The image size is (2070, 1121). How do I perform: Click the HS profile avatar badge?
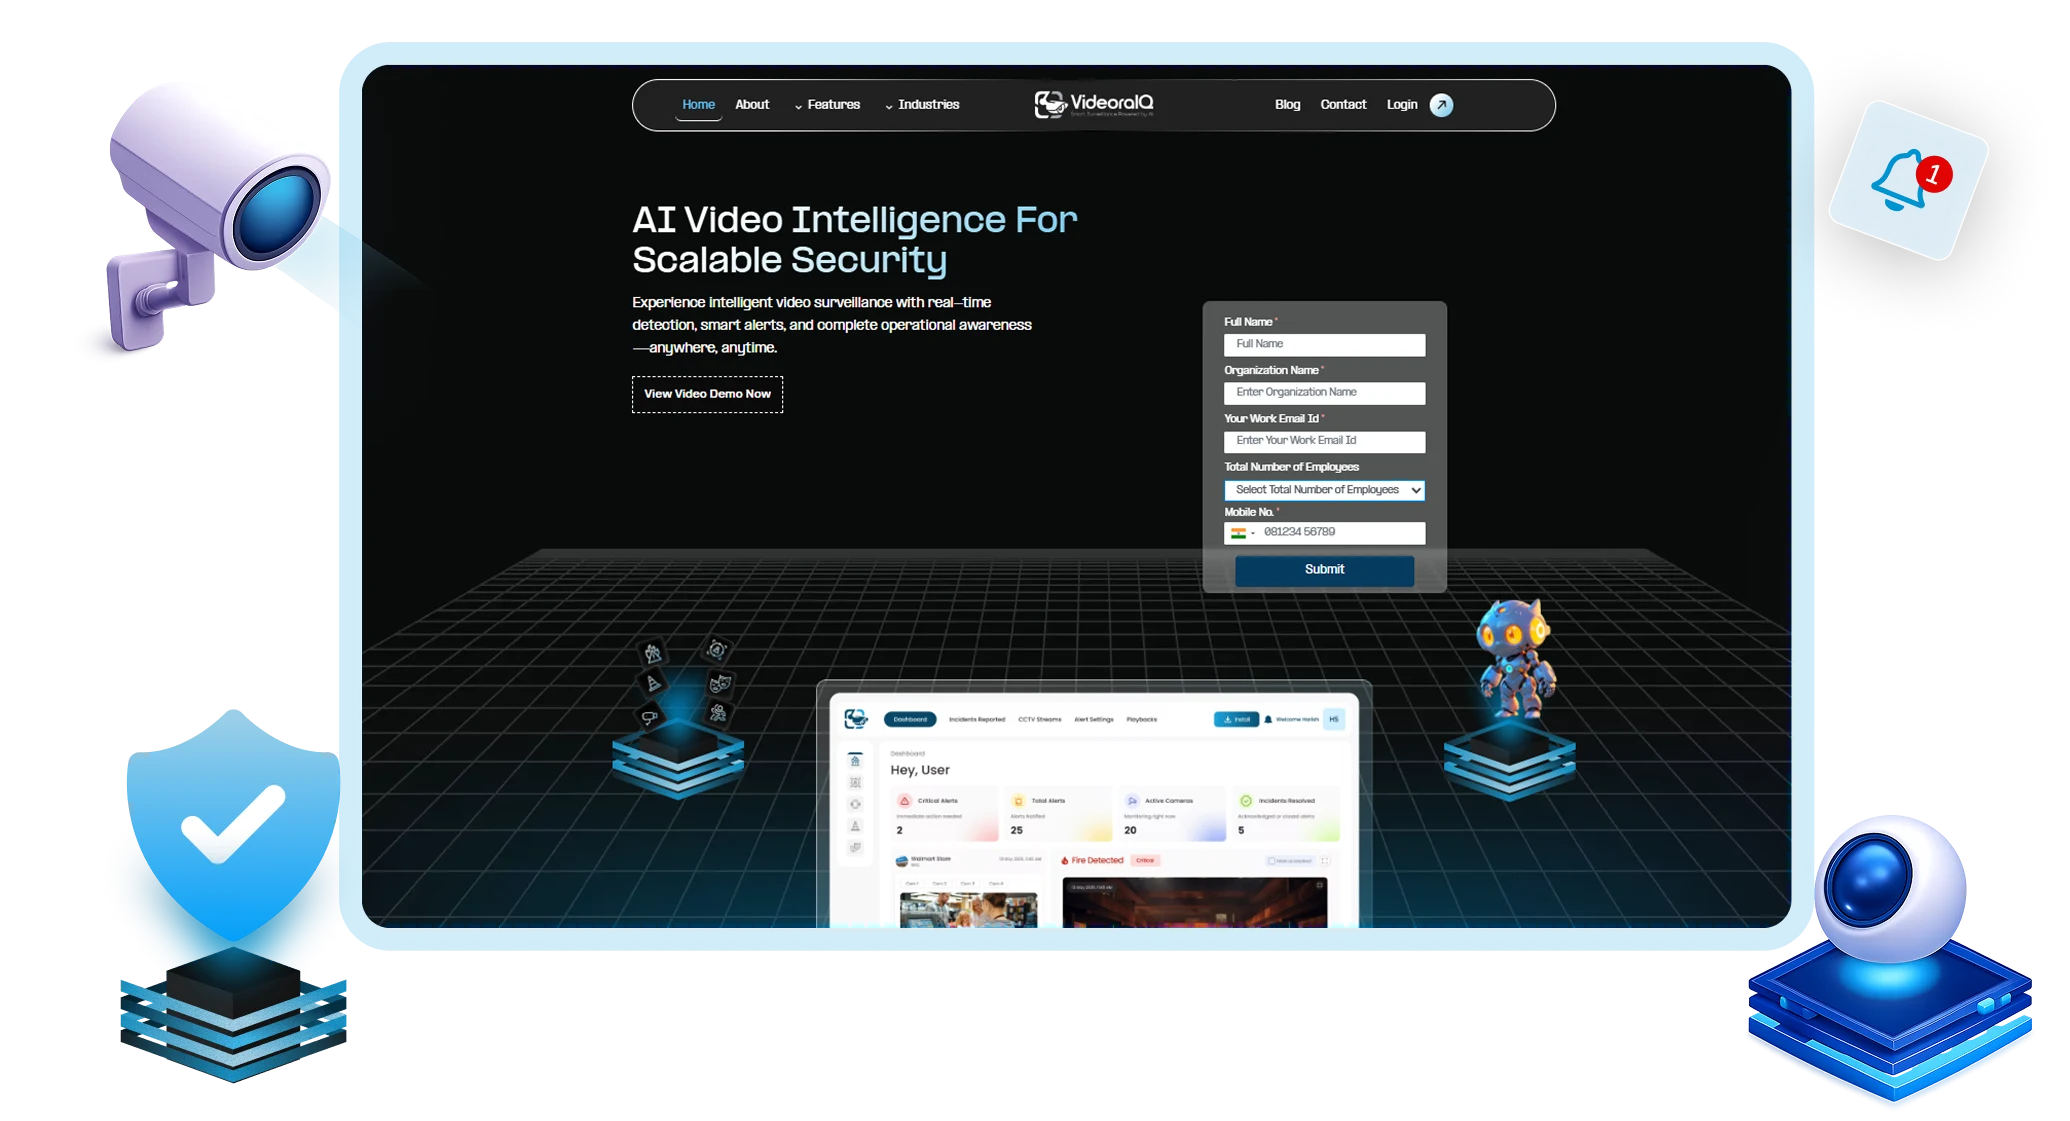pos(1334,719)
